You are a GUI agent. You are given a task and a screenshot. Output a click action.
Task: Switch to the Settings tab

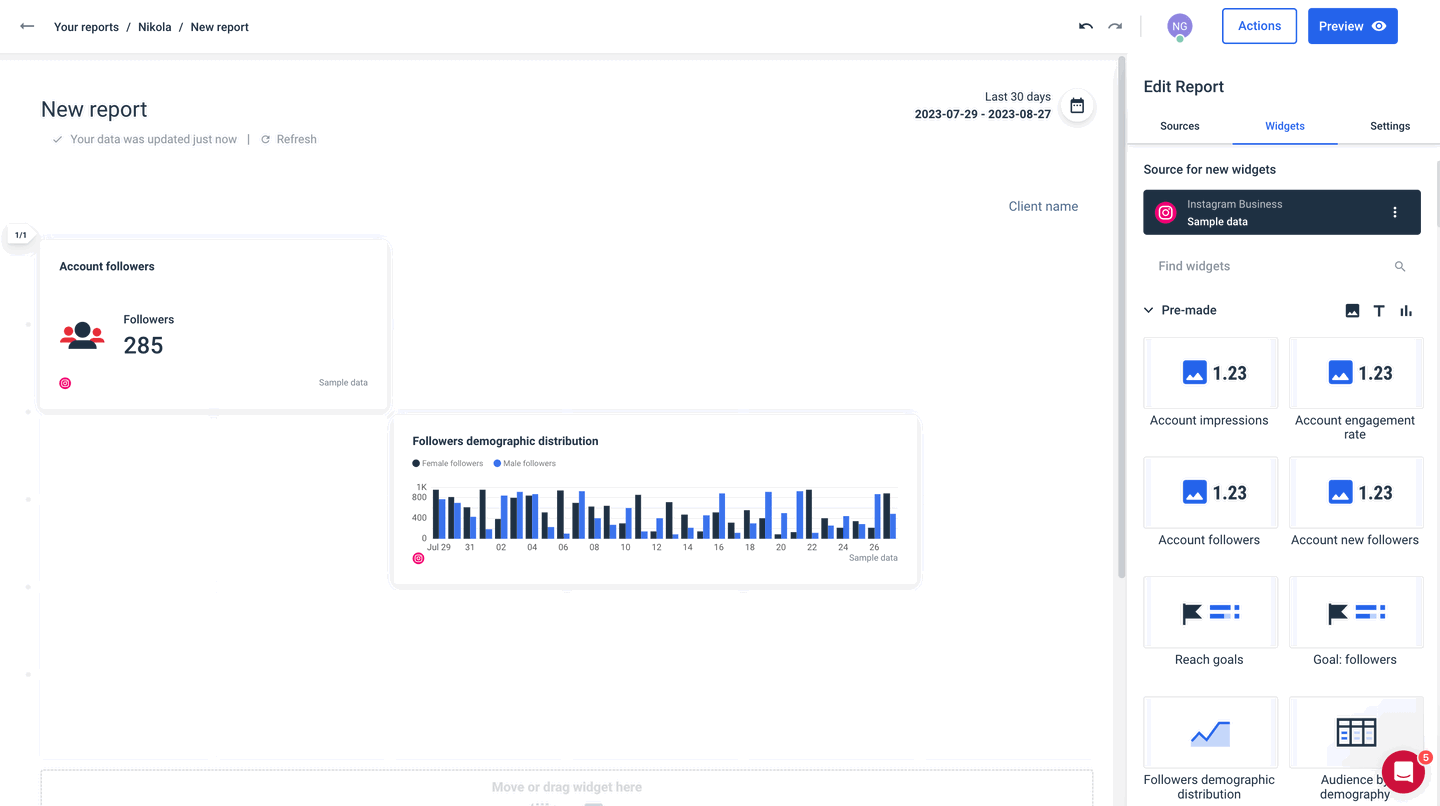tap(1389, 126)
